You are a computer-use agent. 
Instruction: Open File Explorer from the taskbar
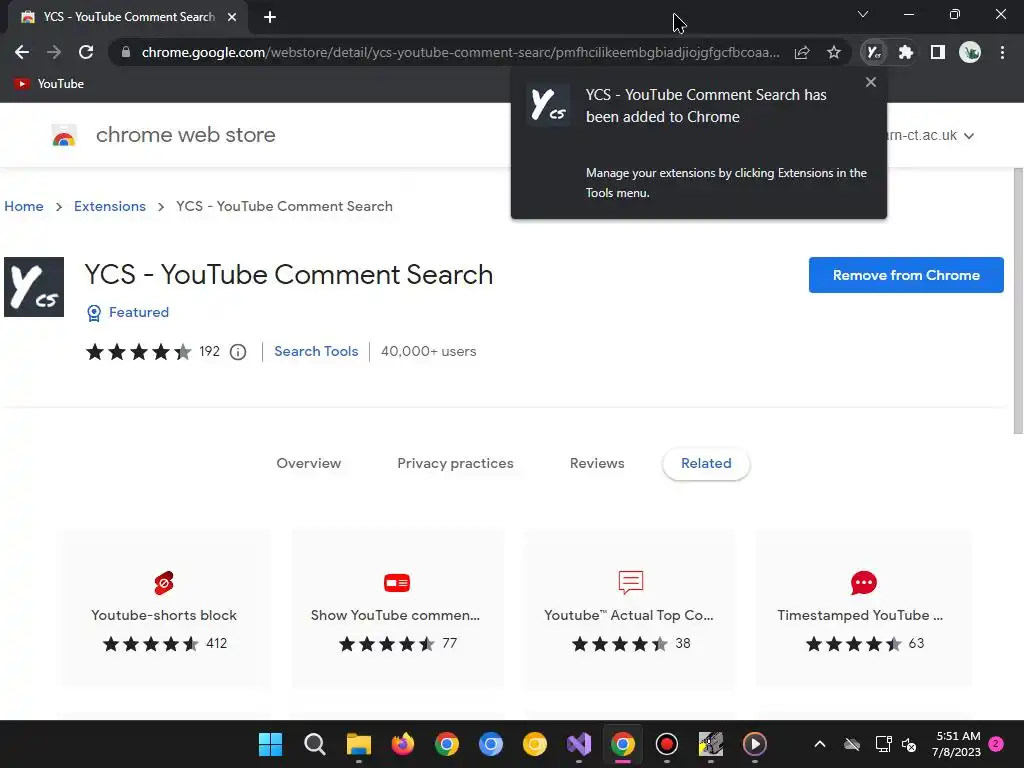point(359,744)
